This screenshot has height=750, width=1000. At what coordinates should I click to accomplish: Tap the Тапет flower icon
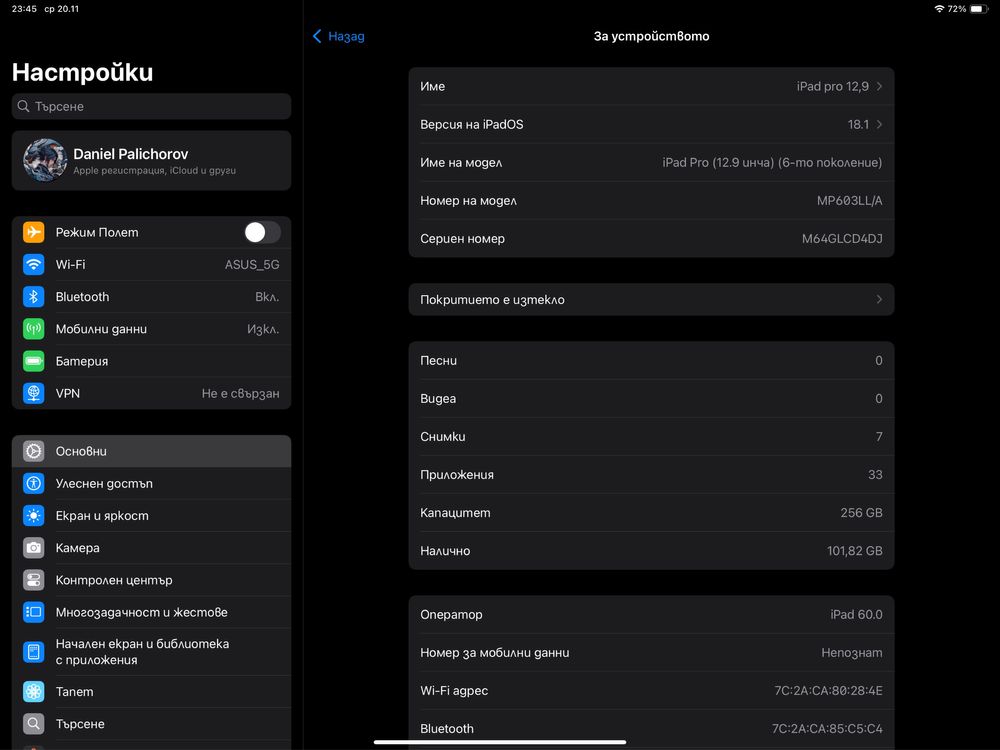tap(34, 691)
